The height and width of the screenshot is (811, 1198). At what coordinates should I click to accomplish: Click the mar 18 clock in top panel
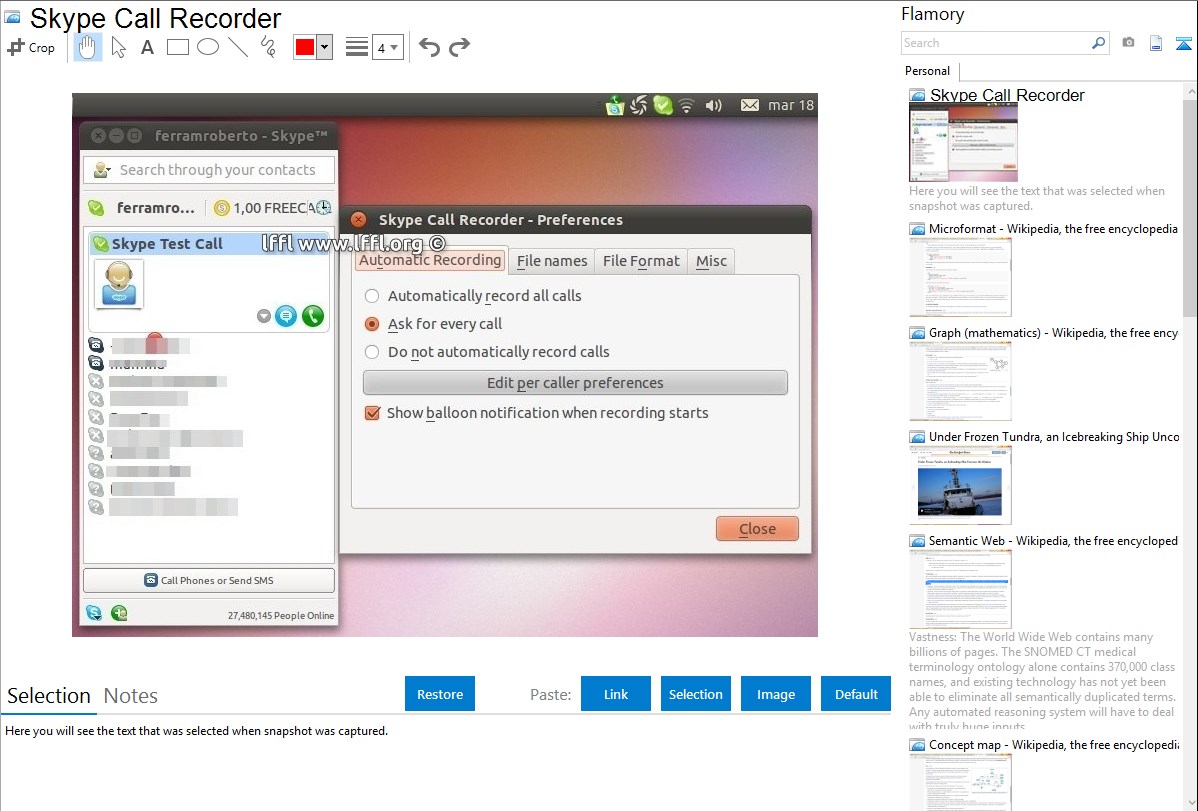pos(791,105)
